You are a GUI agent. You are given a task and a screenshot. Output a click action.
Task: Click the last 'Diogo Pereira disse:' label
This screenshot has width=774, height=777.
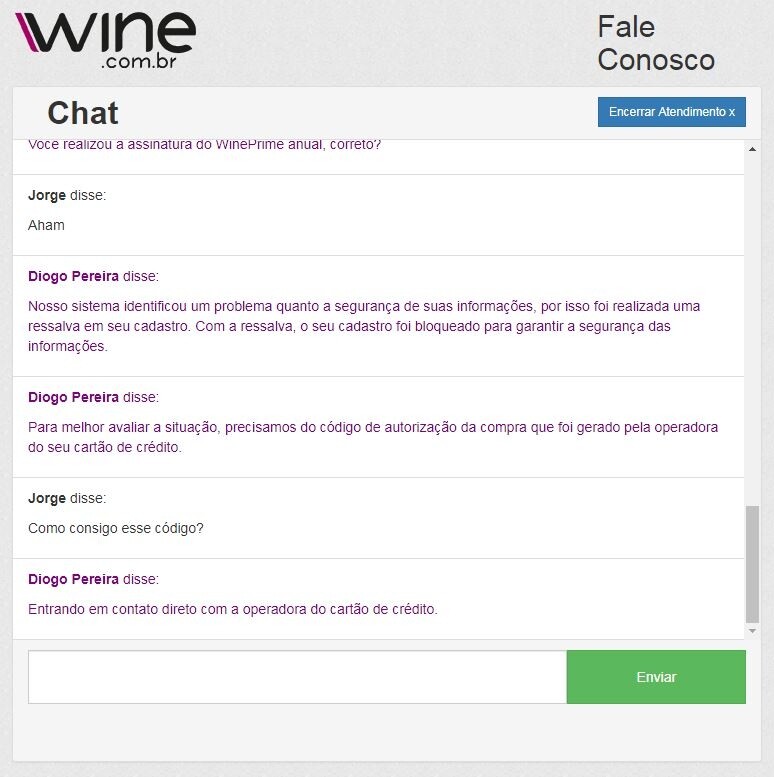coord(94,579)
